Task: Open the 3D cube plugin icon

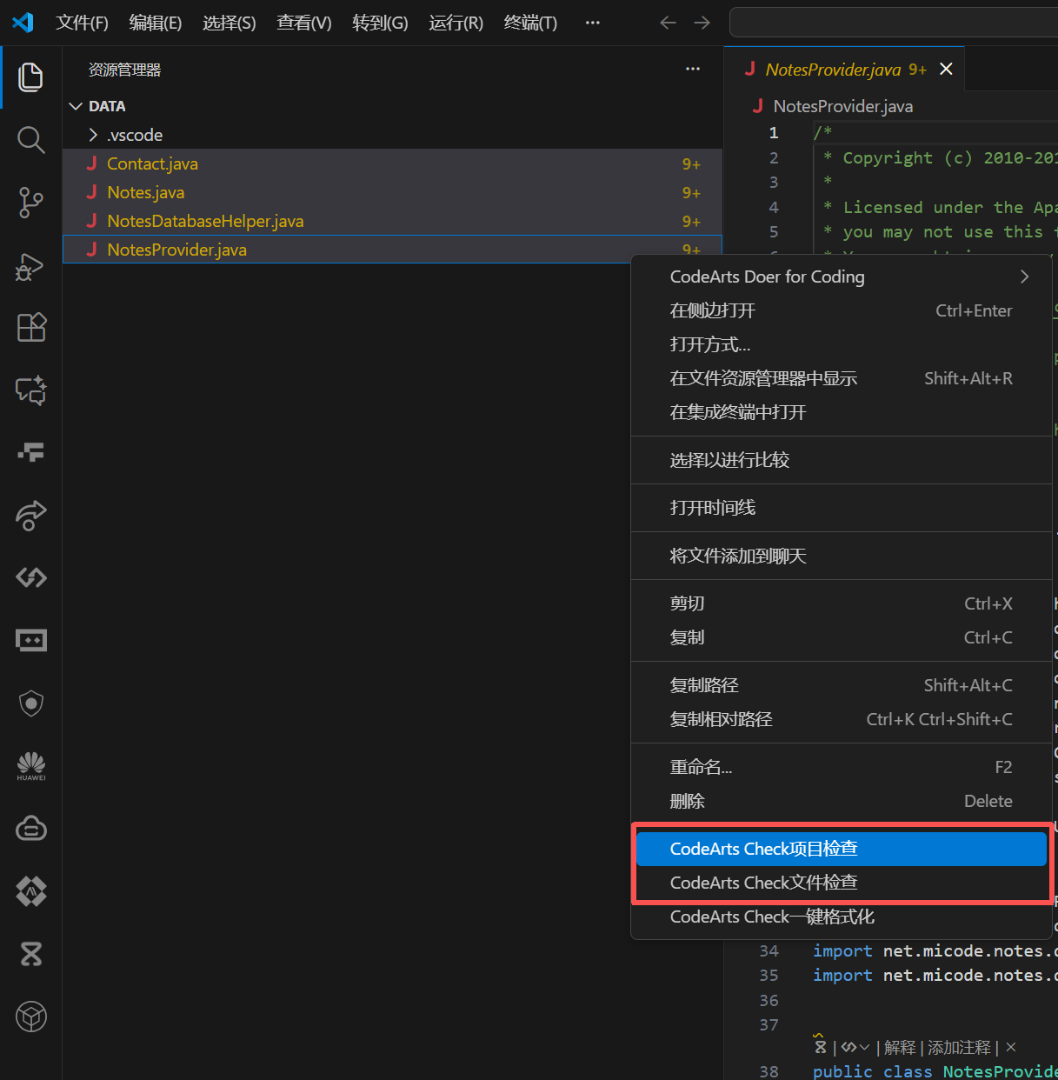Action: click(31, 1017)
